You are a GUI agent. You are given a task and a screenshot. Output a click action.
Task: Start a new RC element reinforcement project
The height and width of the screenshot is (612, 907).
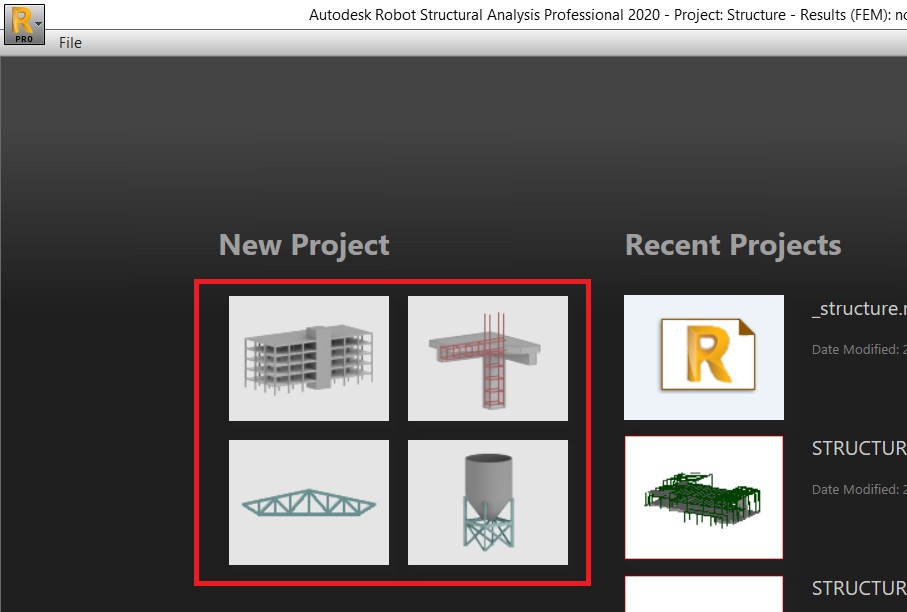488,358
